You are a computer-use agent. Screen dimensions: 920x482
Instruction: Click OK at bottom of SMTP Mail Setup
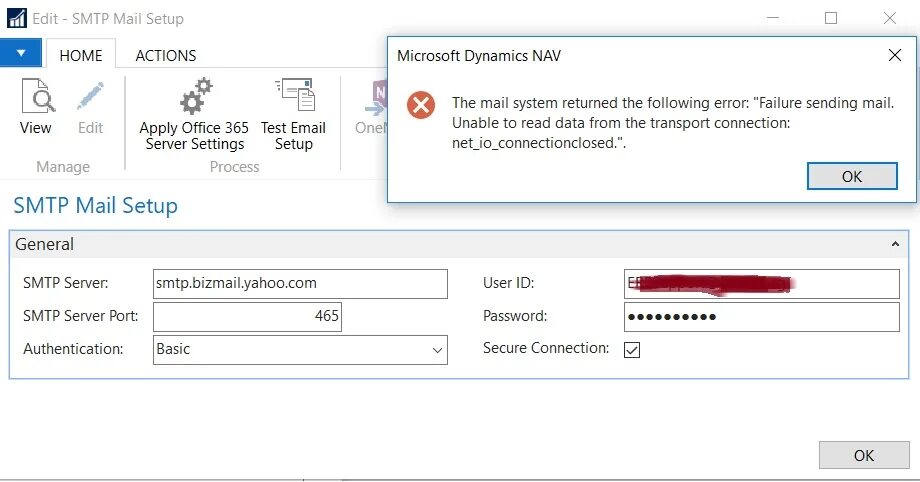pyautogui.click(x=864, y=455)
